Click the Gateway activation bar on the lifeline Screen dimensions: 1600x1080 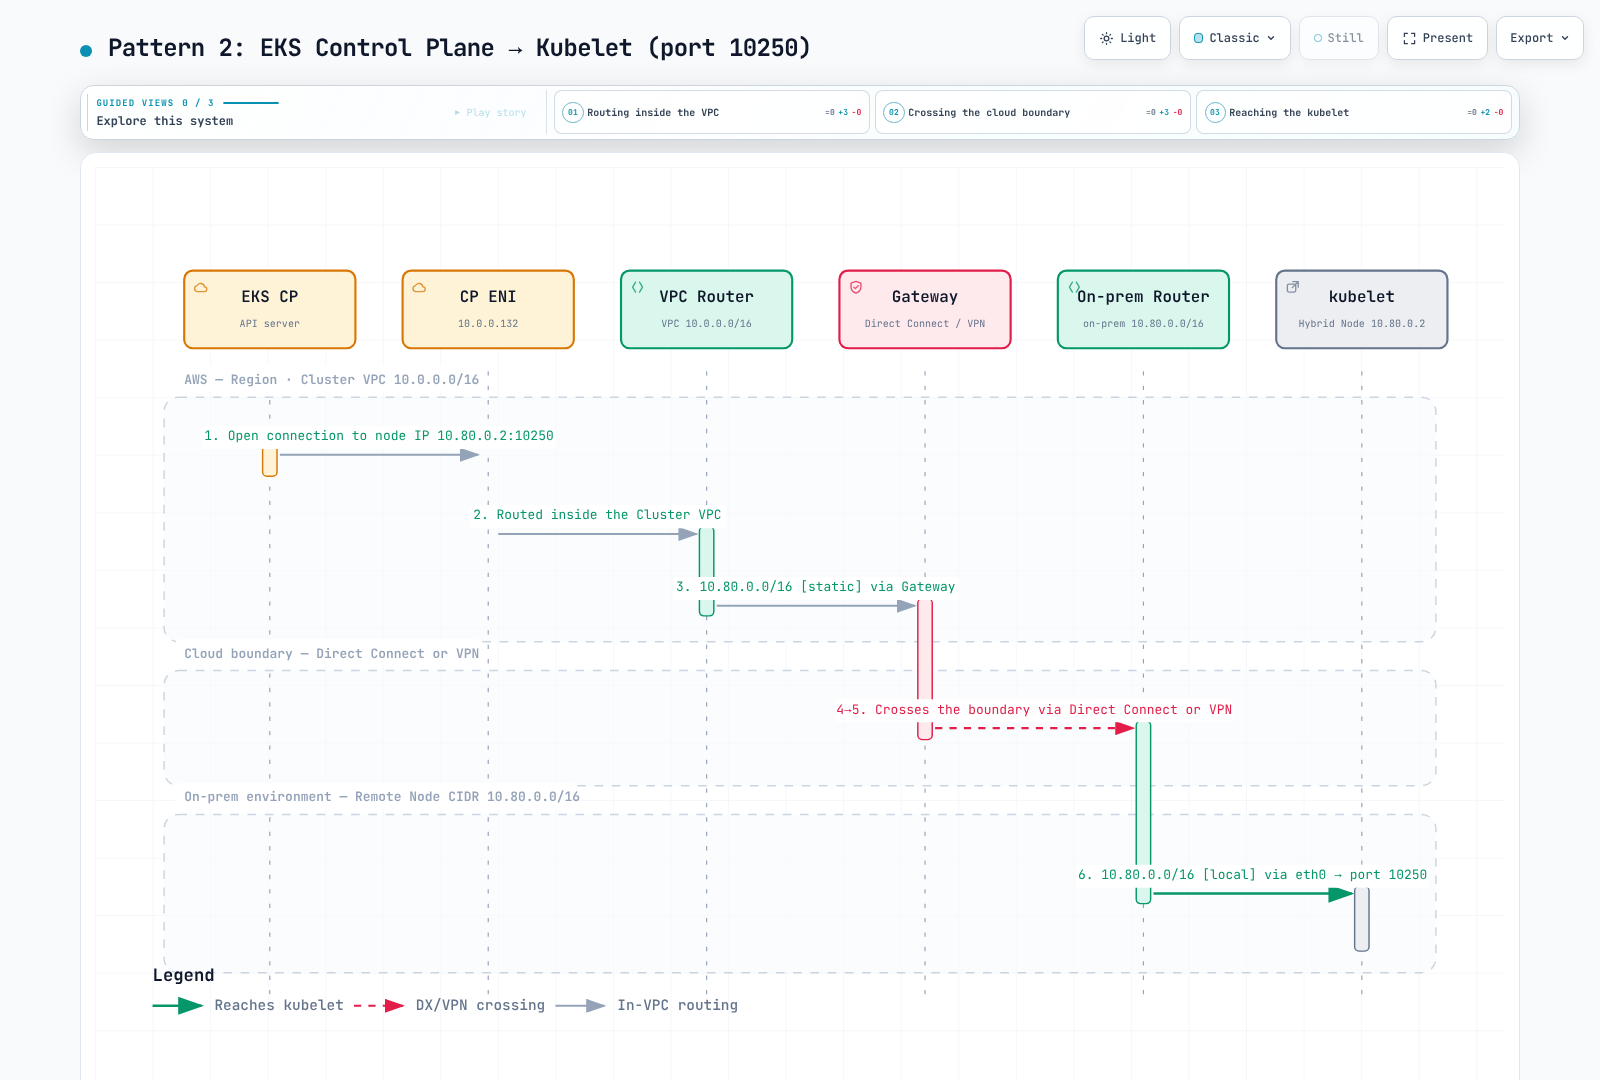tap(925, 670)
